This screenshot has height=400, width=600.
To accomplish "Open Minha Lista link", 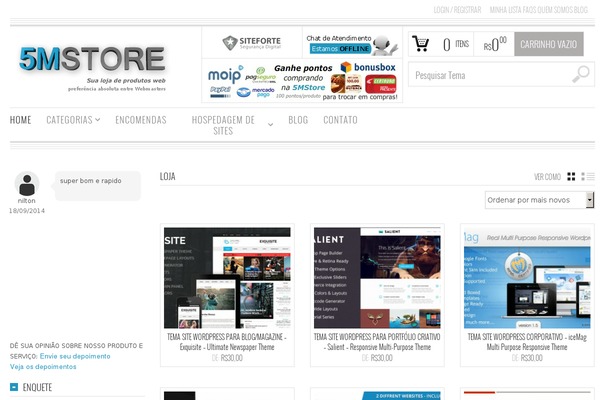I will (505, 10).
